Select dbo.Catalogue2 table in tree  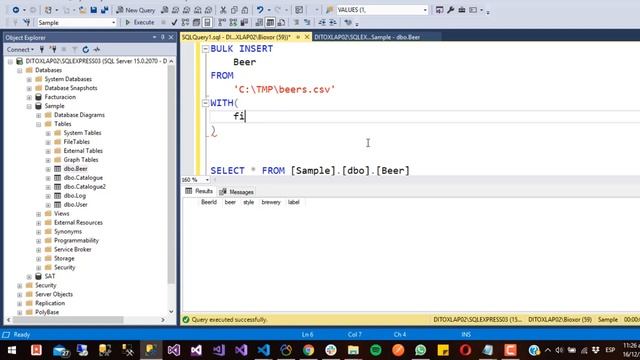(x=84, y=187)
